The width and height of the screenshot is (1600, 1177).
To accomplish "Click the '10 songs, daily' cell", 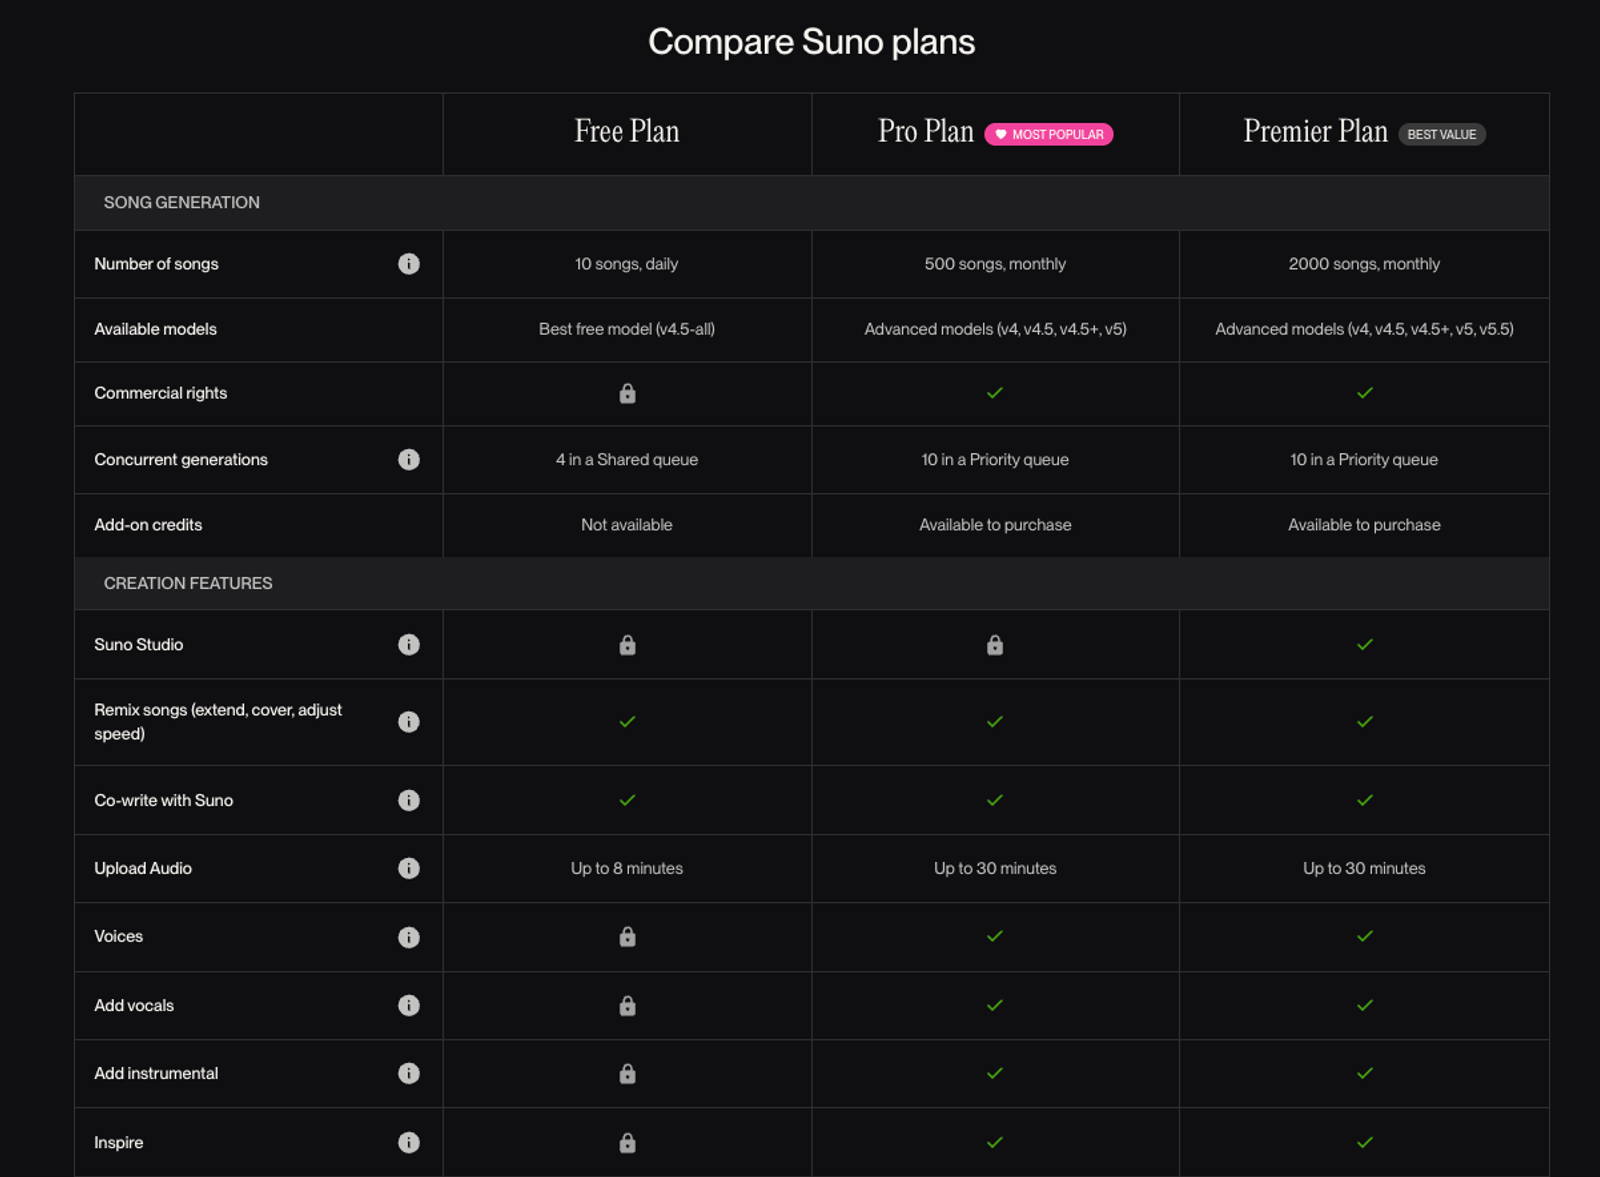I will pos(627,264).
